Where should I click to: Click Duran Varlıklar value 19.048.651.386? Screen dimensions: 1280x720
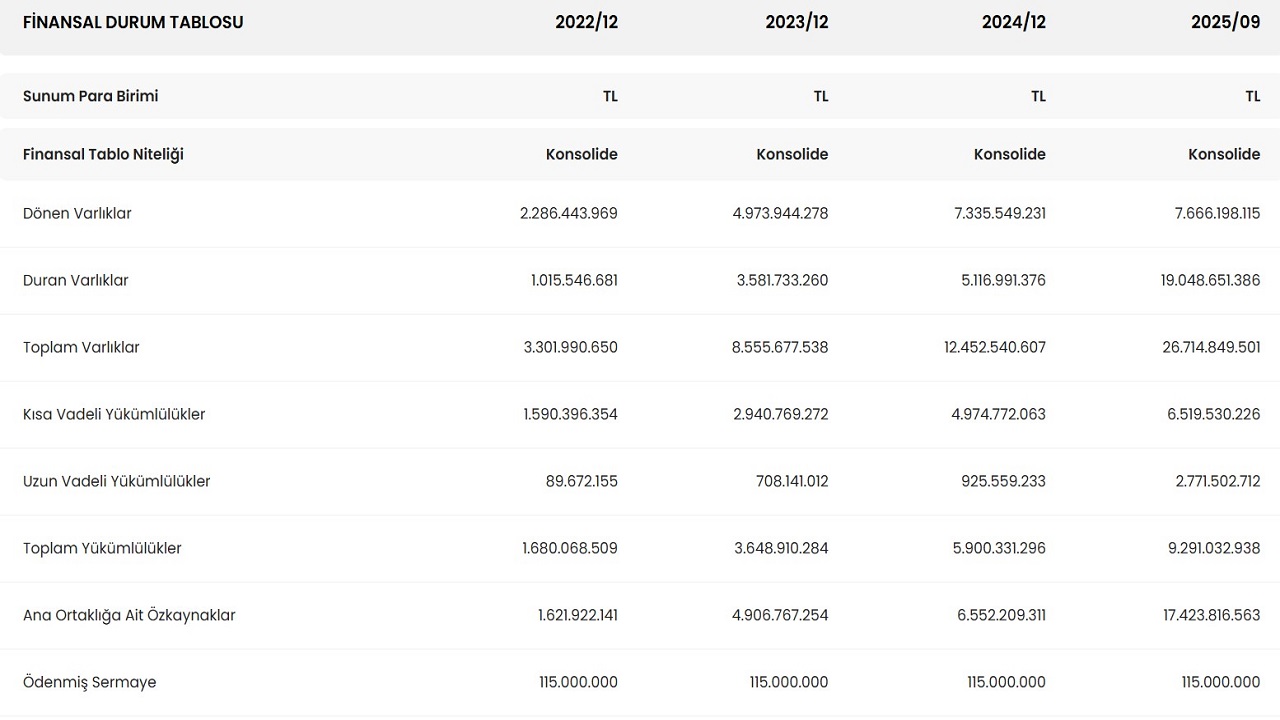click(x=1210, y=280)
